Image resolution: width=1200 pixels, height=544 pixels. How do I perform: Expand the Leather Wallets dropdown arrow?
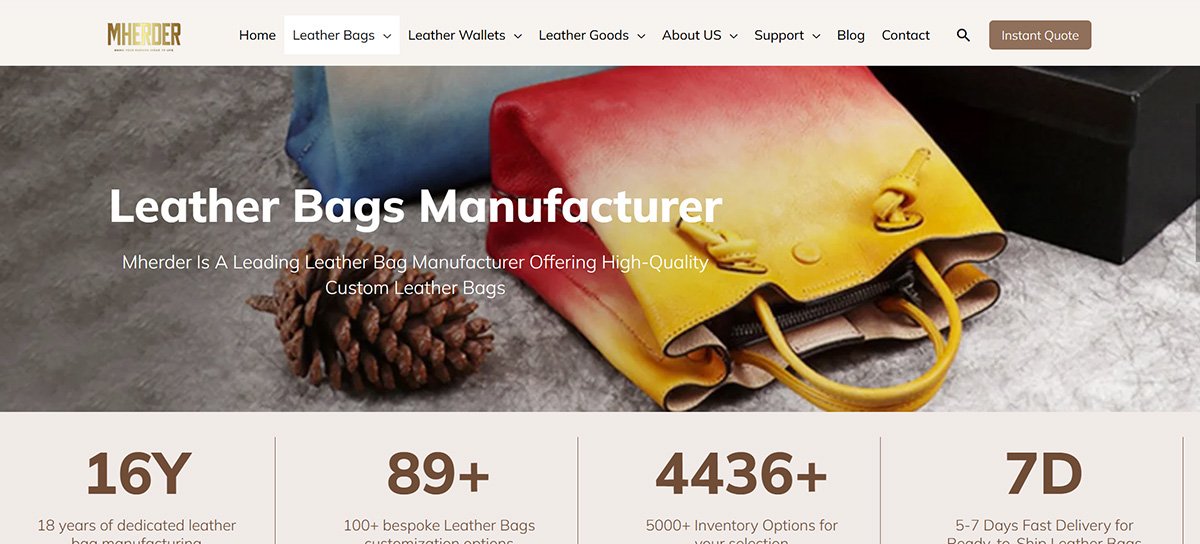(518, 36)
